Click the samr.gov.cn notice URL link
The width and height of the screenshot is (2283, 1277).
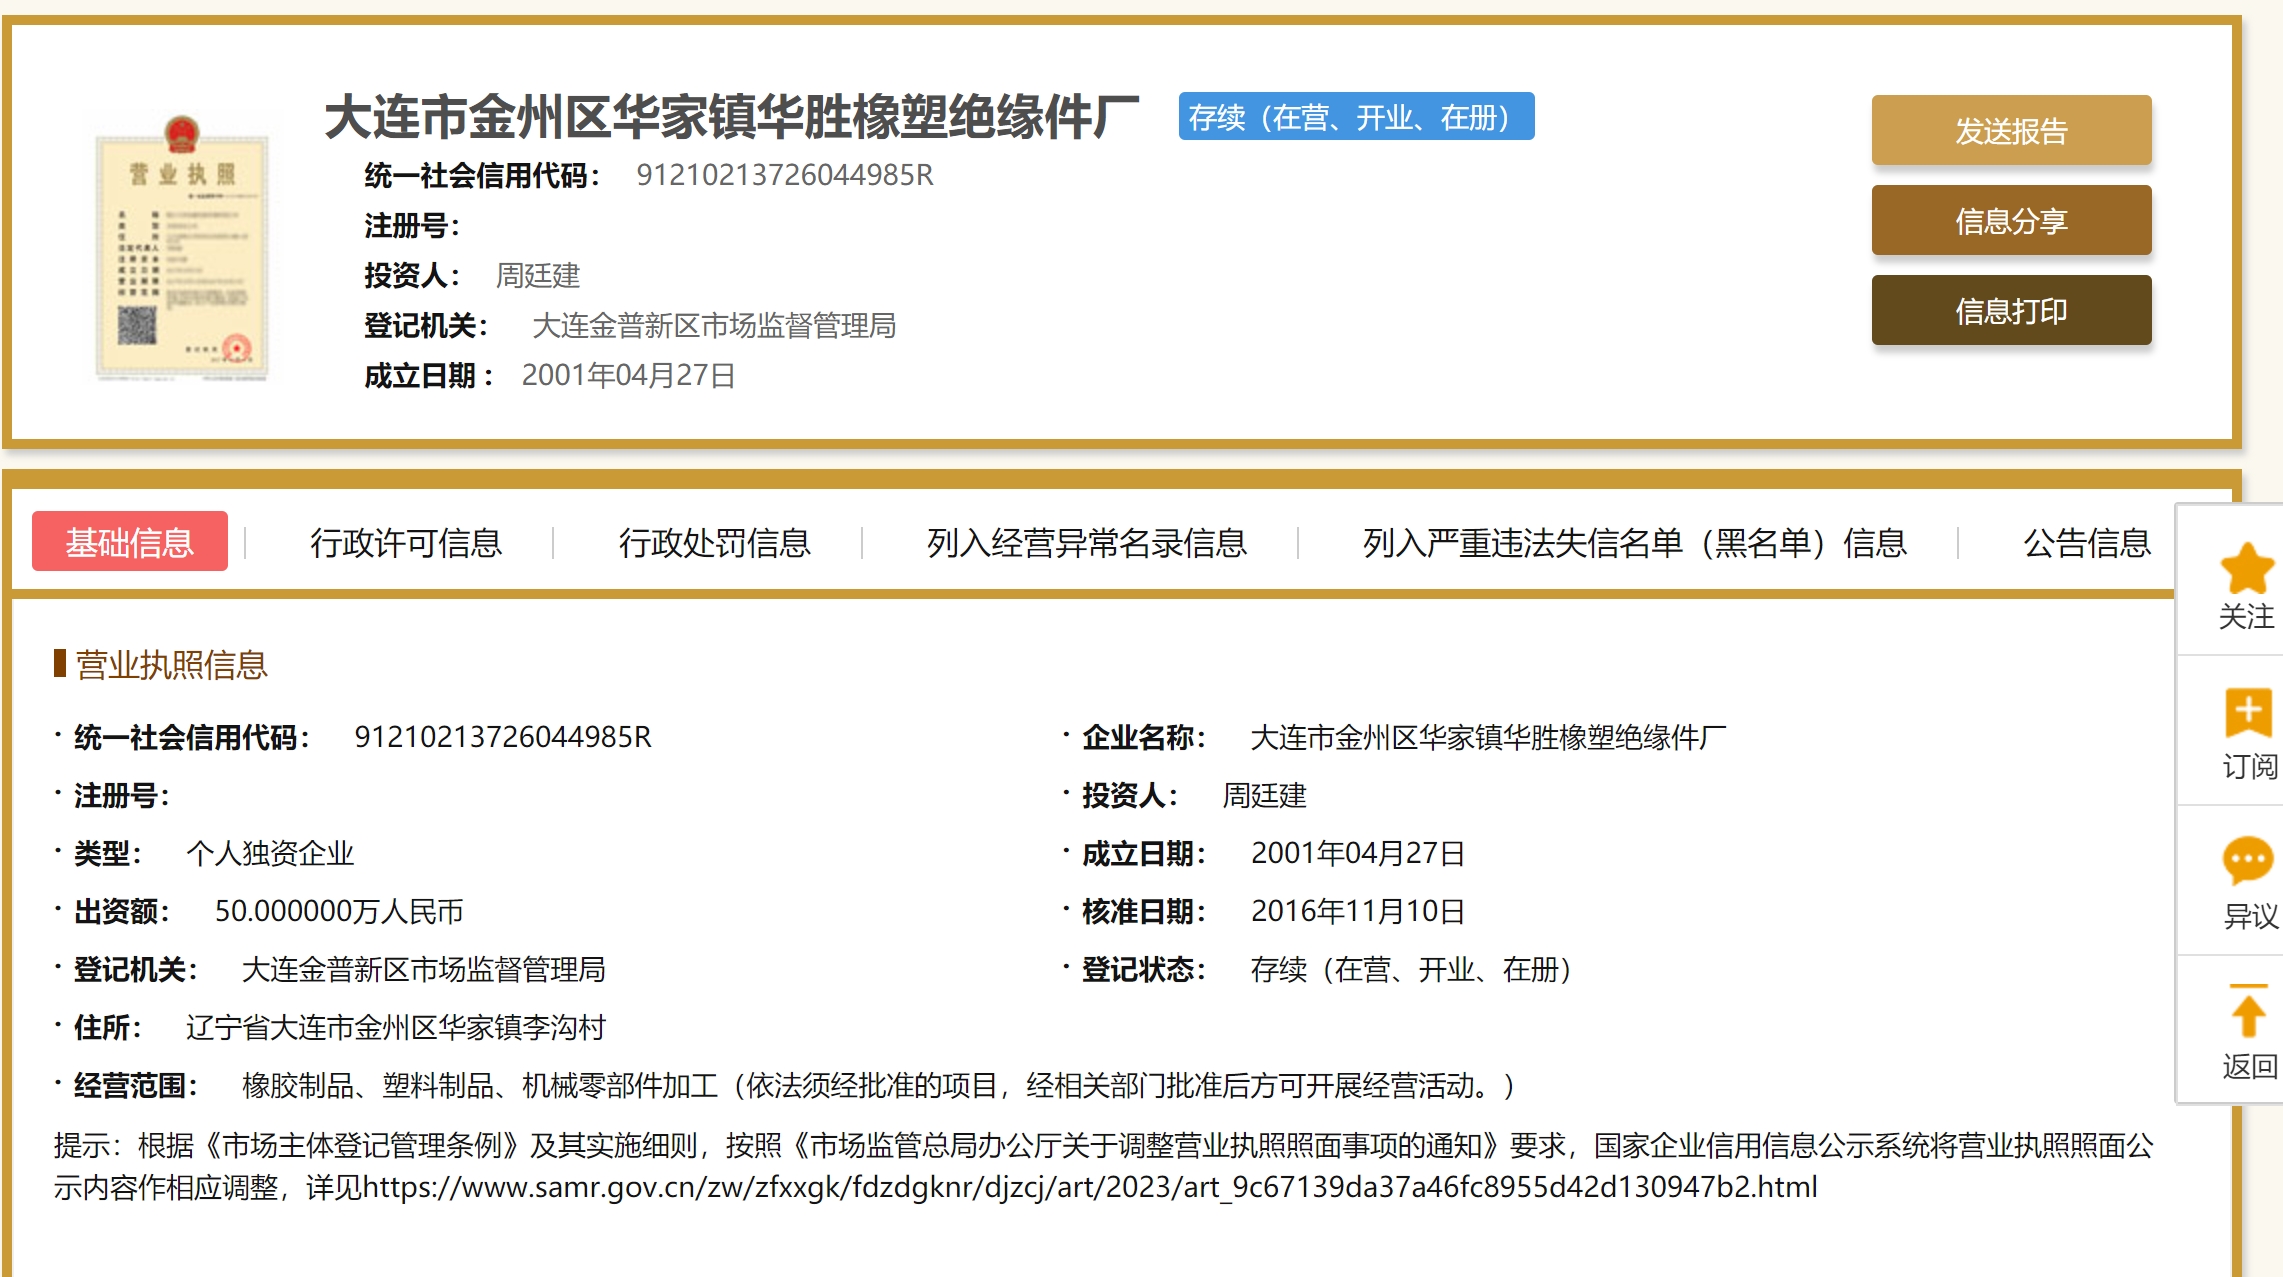[x=1089, y=1187]
